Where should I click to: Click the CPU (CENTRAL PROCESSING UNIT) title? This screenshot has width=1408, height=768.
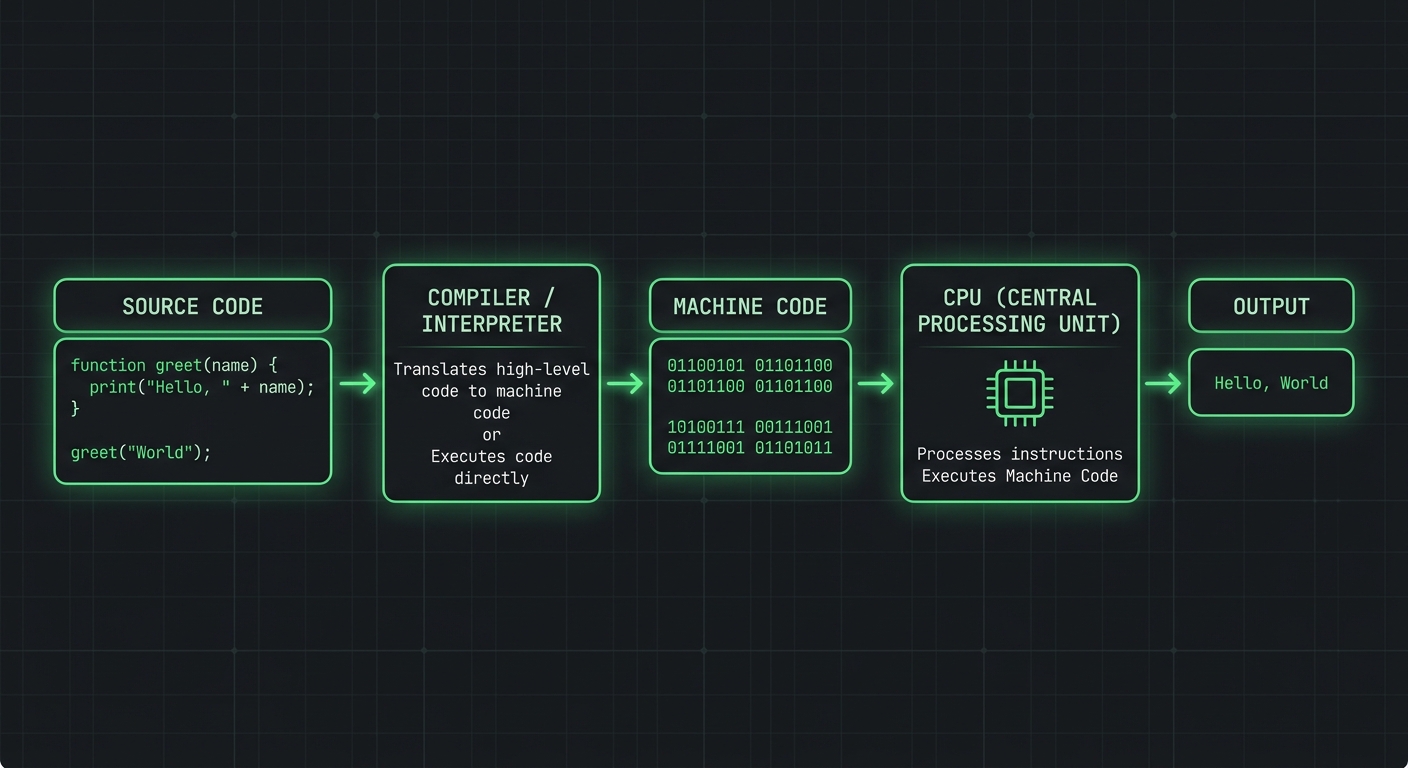pyautogui.click(x=1020, y=311)
